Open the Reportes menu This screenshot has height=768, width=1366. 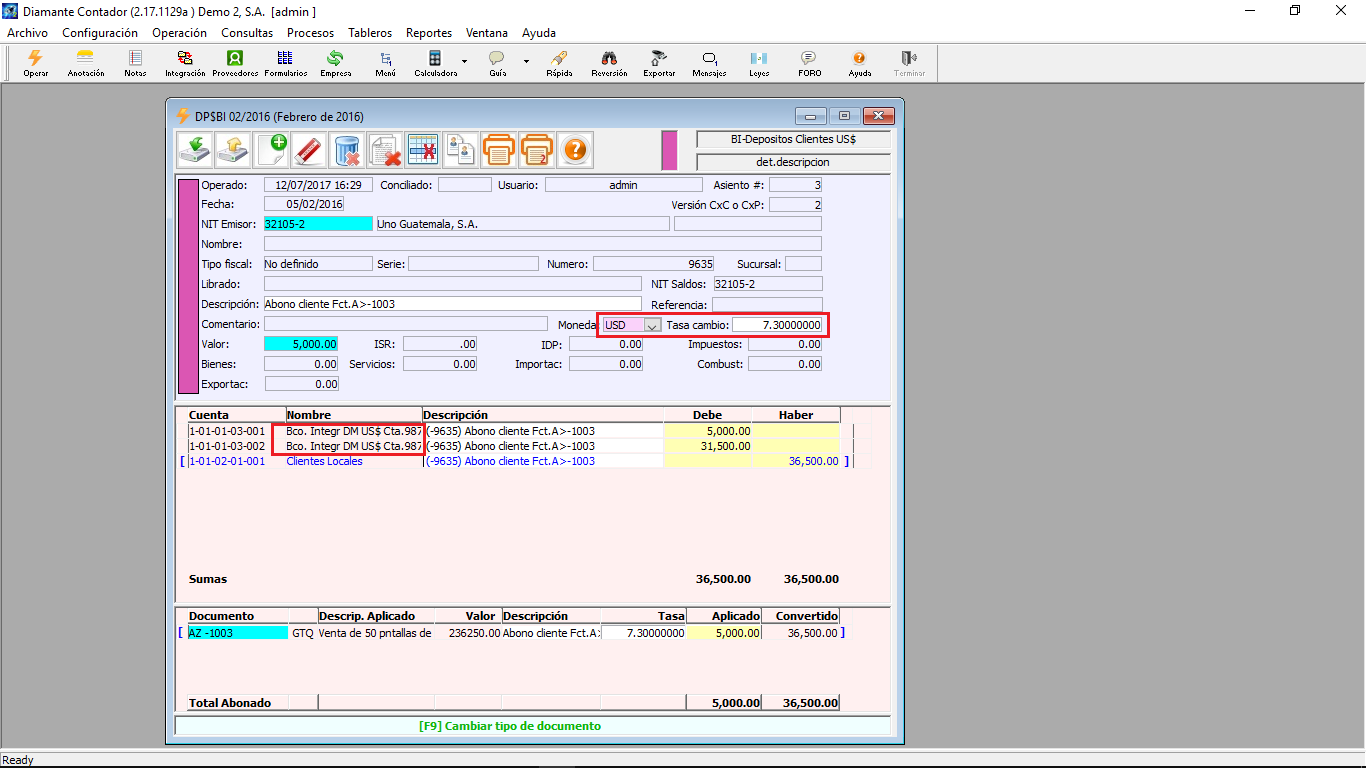point(428,33)
